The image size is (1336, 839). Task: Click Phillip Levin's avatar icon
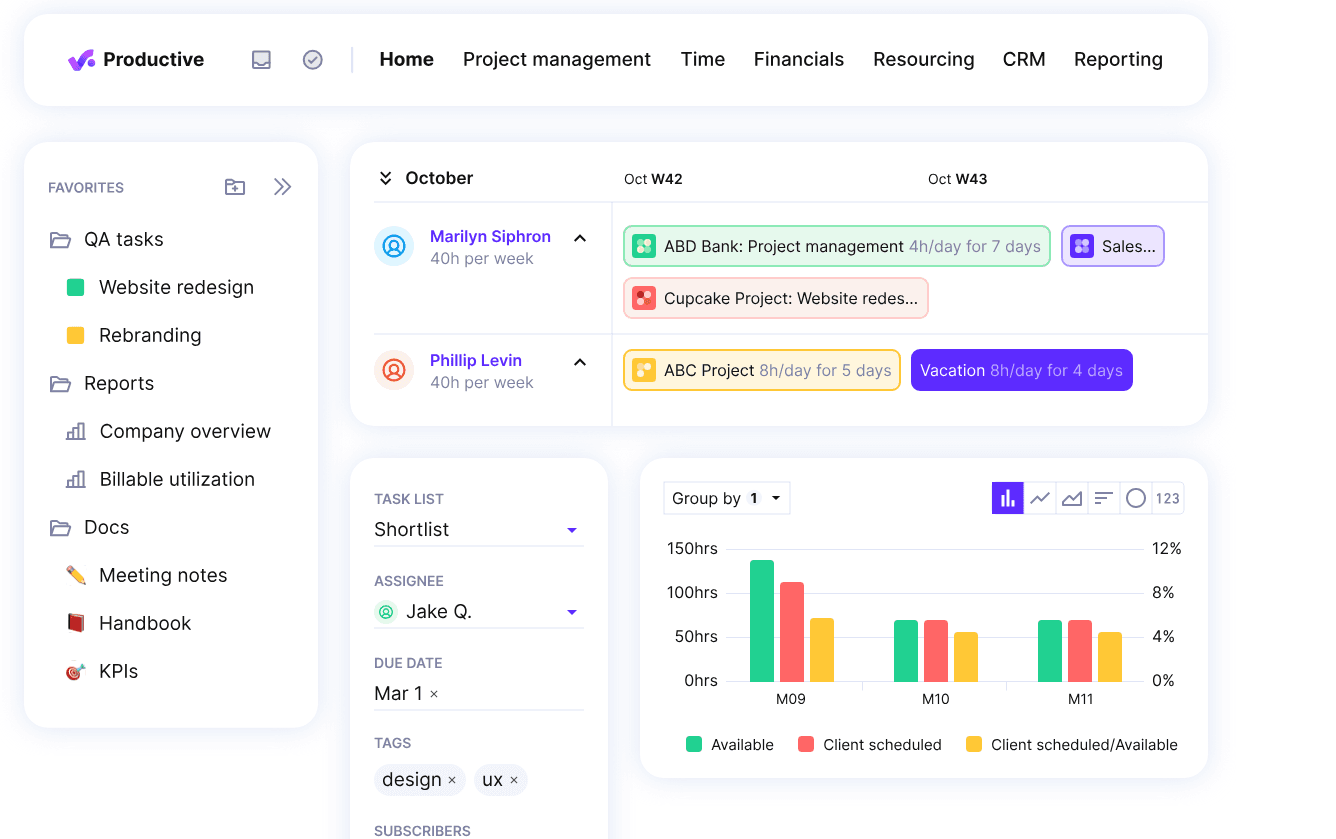[394, 370]
